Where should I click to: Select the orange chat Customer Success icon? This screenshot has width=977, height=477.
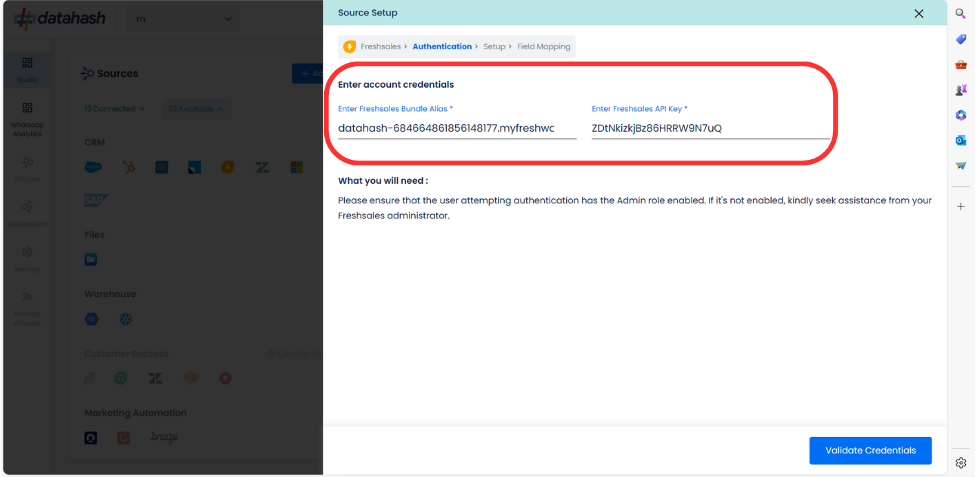click(191, 378)
